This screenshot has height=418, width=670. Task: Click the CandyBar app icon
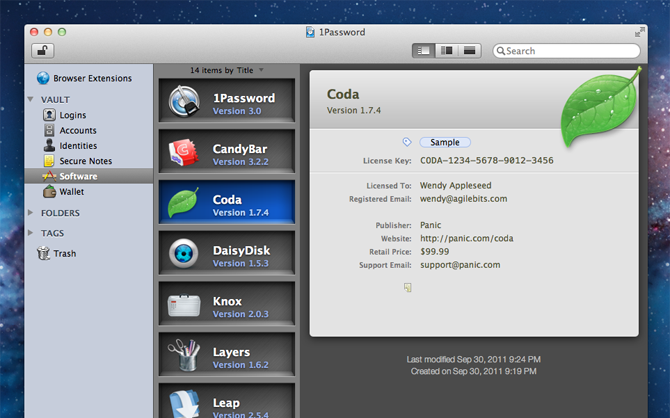(184, 152)
